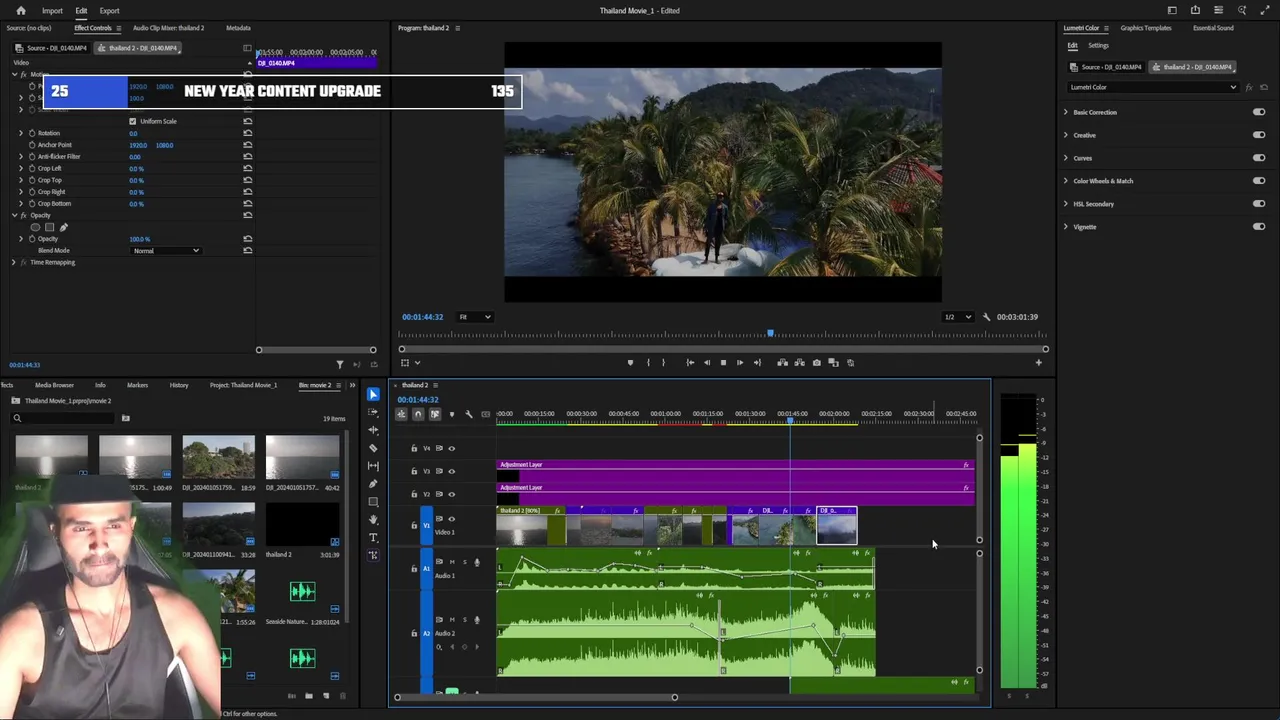Uncheck the Uniform Scale checkbox
1280x720 pixels.
(x=132, y=121)
